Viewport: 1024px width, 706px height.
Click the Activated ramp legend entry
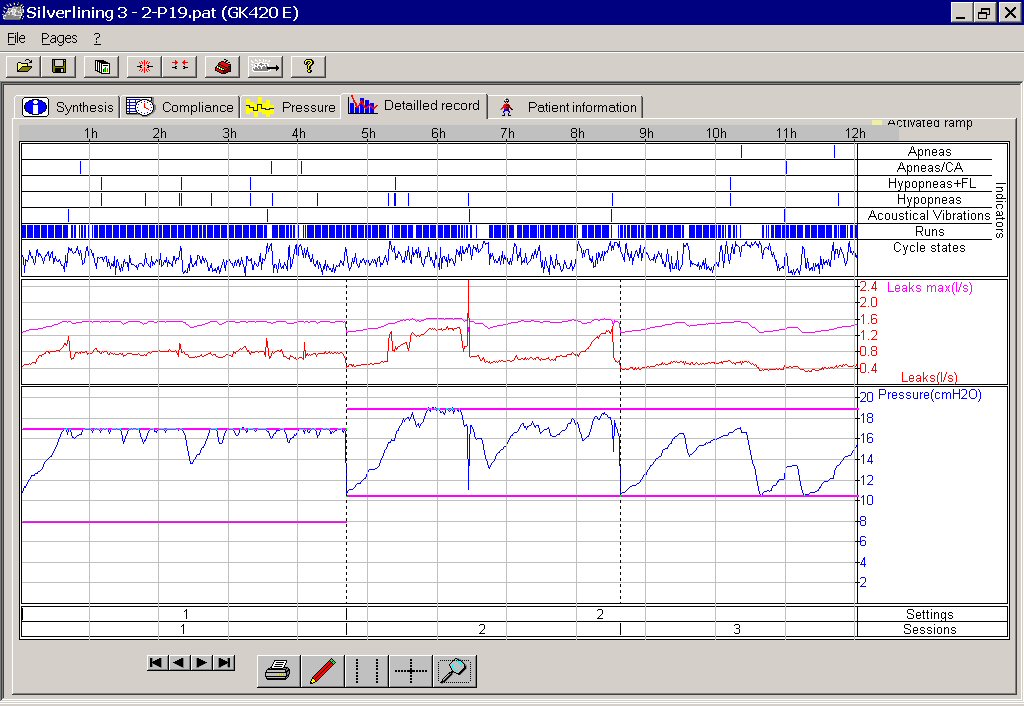click(x=923, y=123)
